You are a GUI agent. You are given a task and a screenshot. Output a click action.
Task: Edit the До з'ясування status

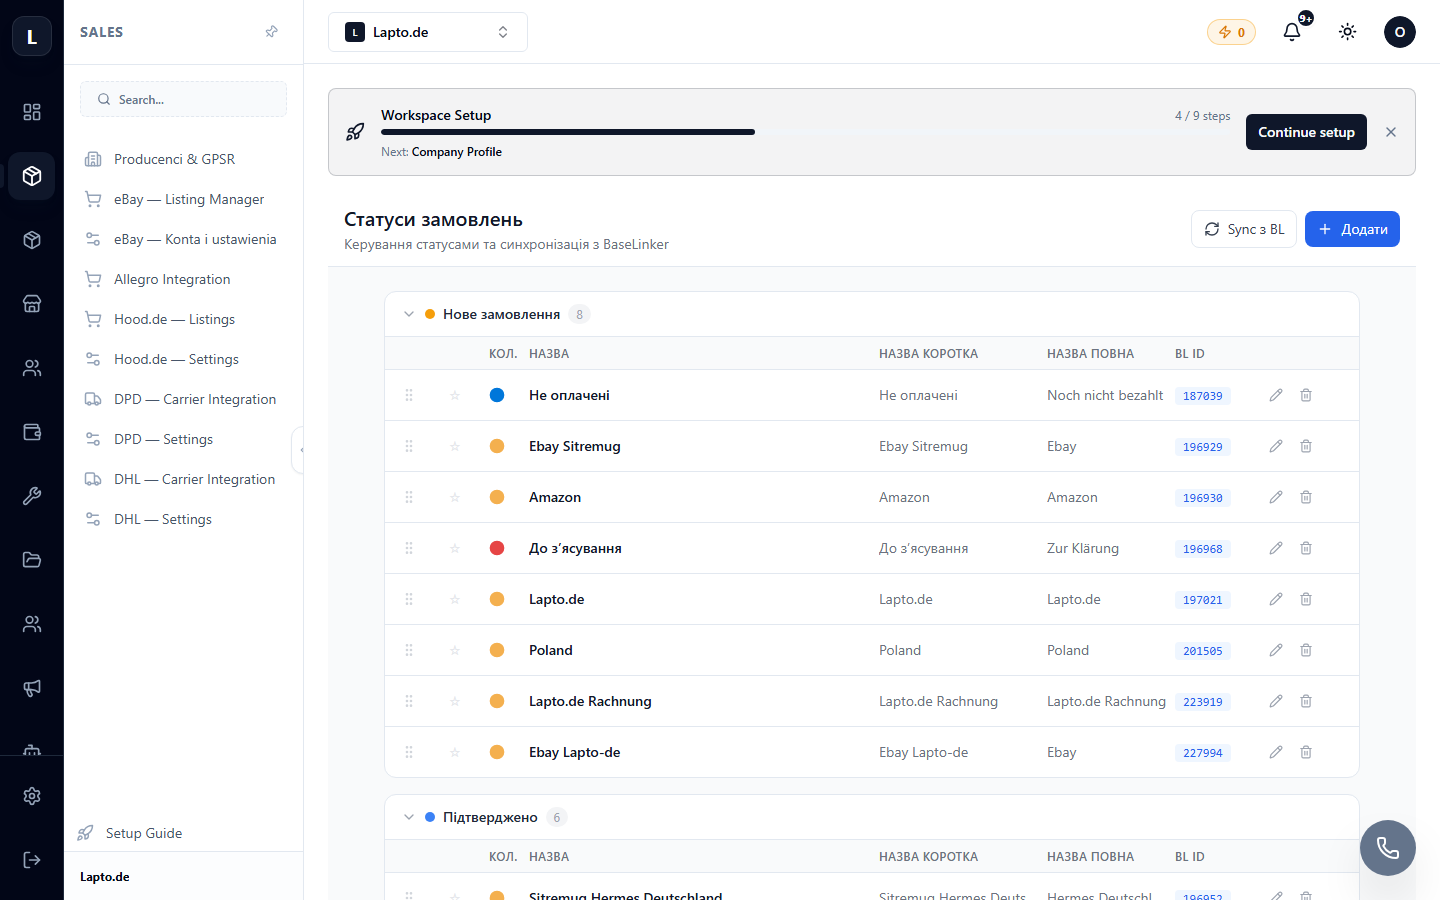pos(1276,548)
